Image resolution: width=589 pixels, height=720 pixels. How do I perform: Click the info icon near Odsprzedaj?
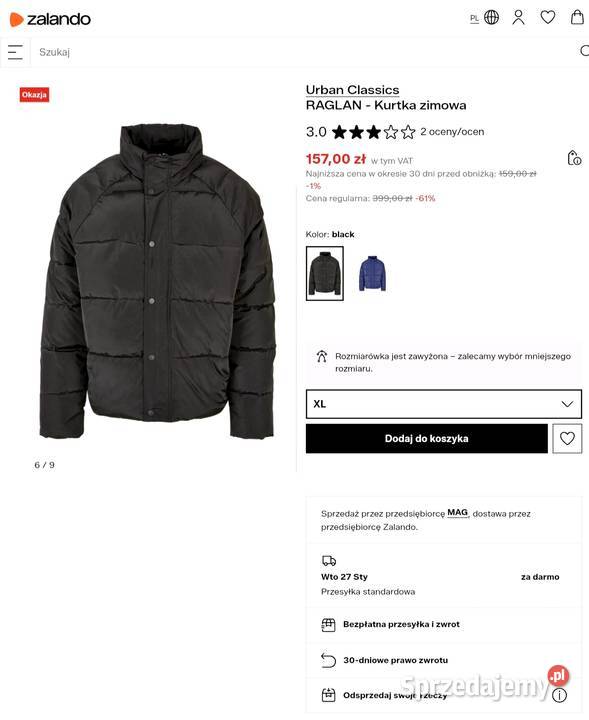pyautogui.click(x=559, y=695)
